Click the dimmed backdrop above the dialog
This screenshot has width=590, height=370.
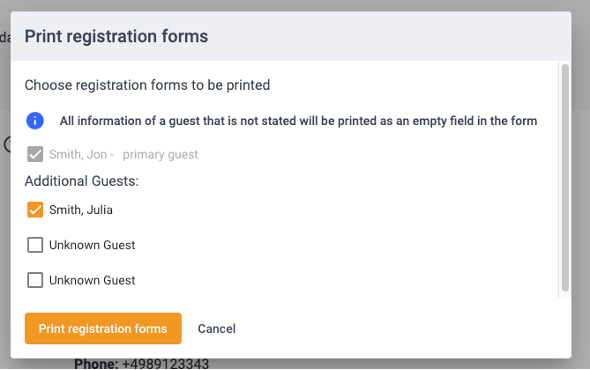click(x=295, y=5)
